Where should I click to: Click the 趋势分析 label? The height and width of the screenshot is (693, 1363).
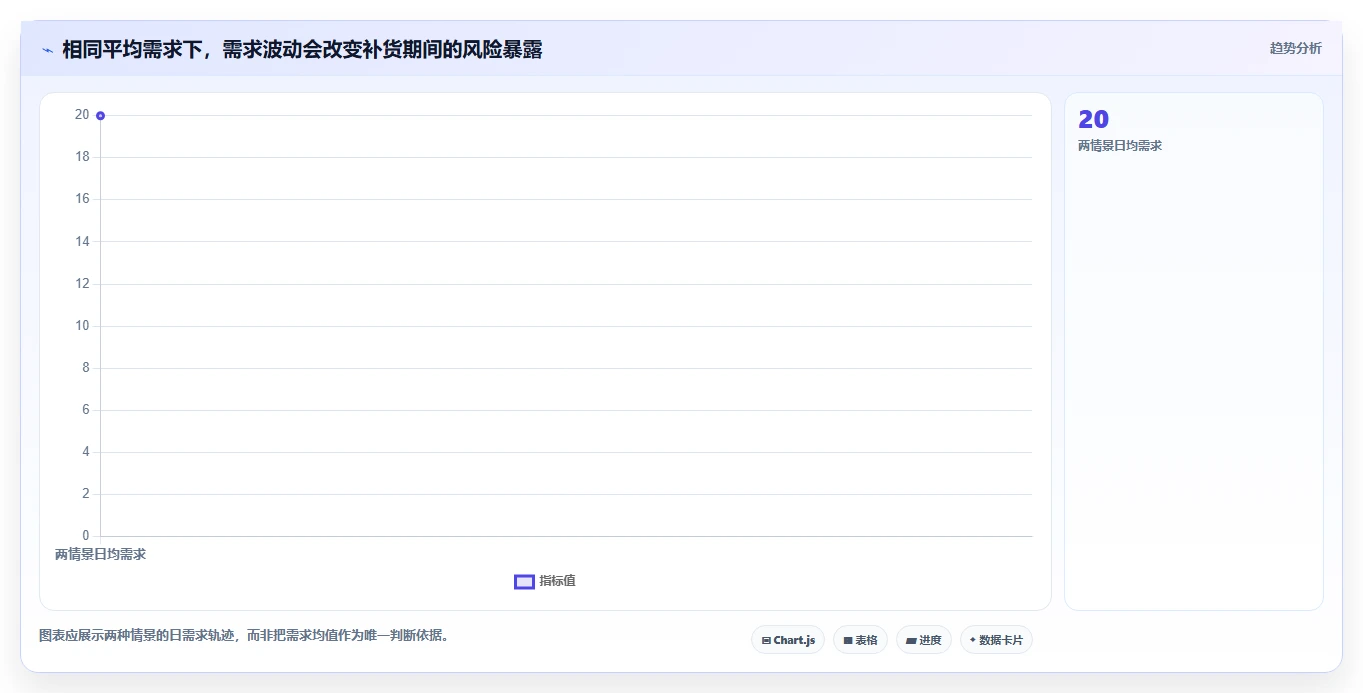click(x=1295, y=48)
